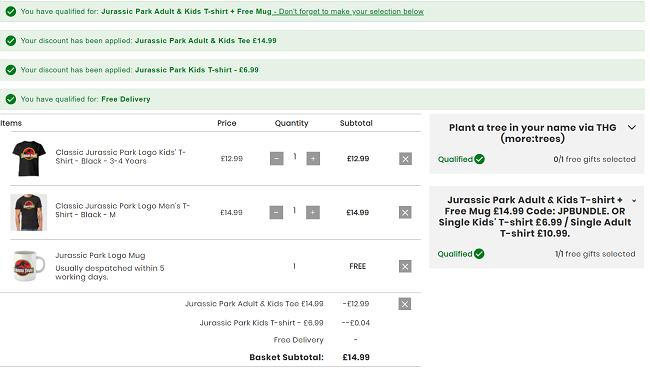Click the Qualified checkmark under bundle offer
The image size is (650, 371).
pos(479,254)
